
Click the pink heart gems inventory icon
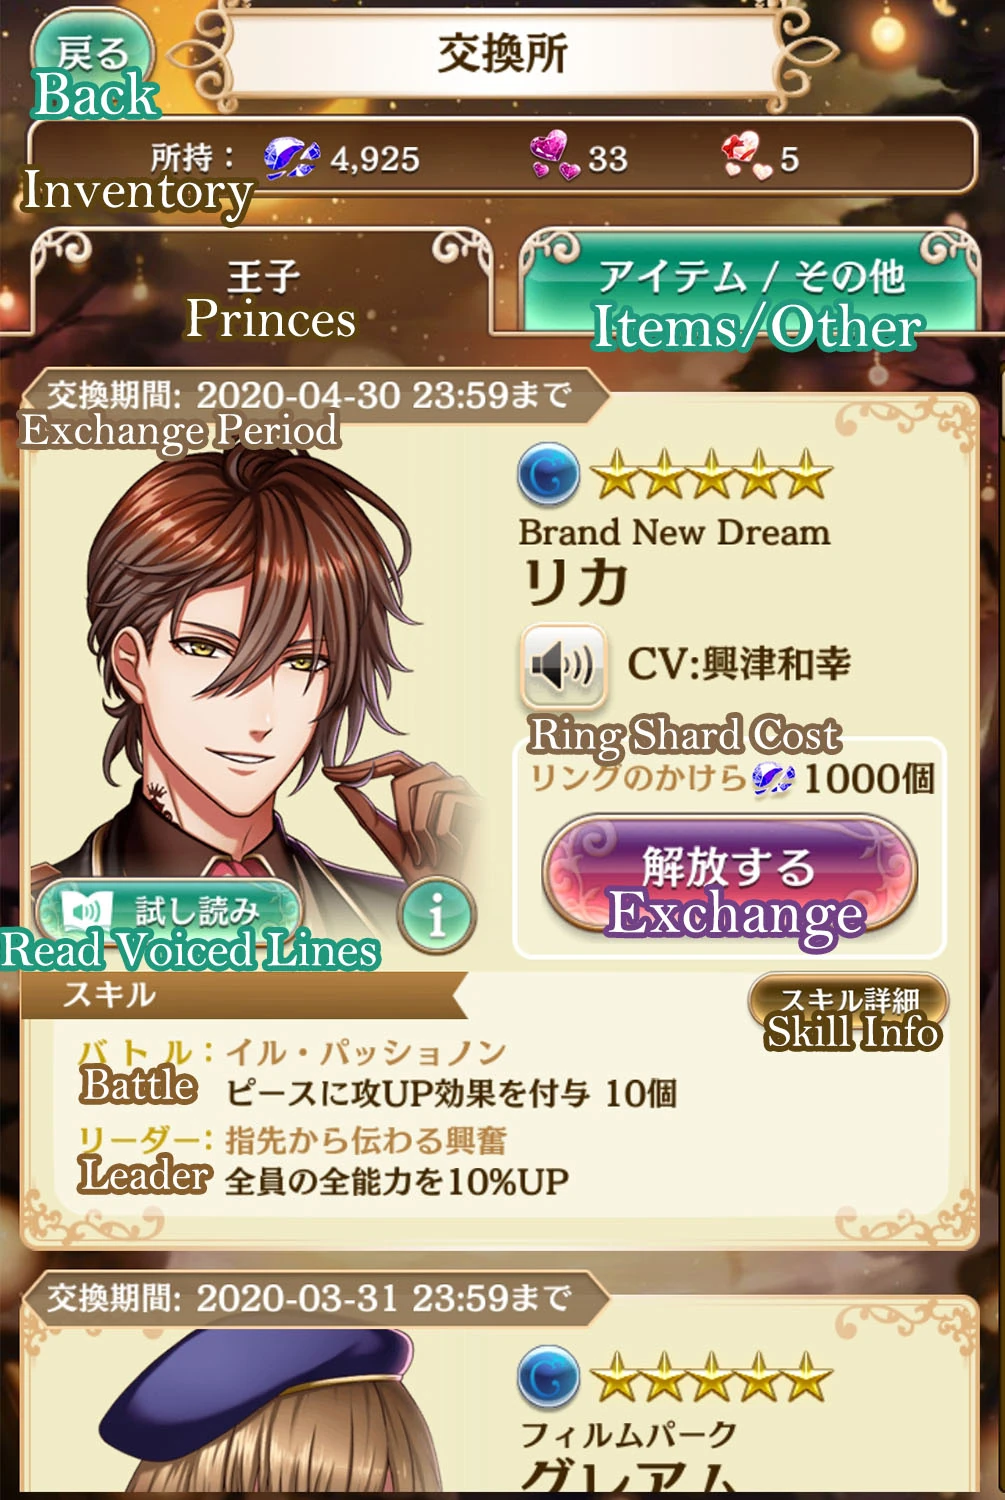point(554,157)
